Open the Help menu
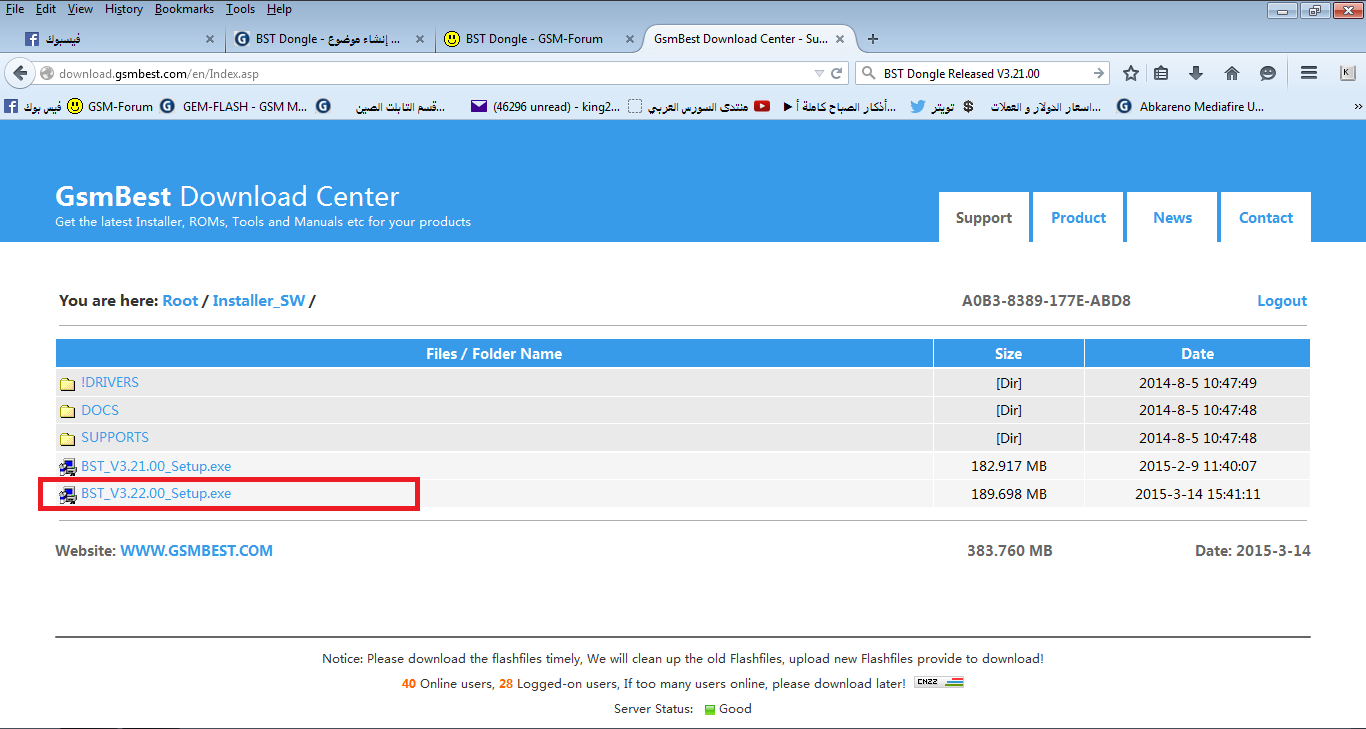Viewport: 1366px width, 729px height. tap(279, 9)
